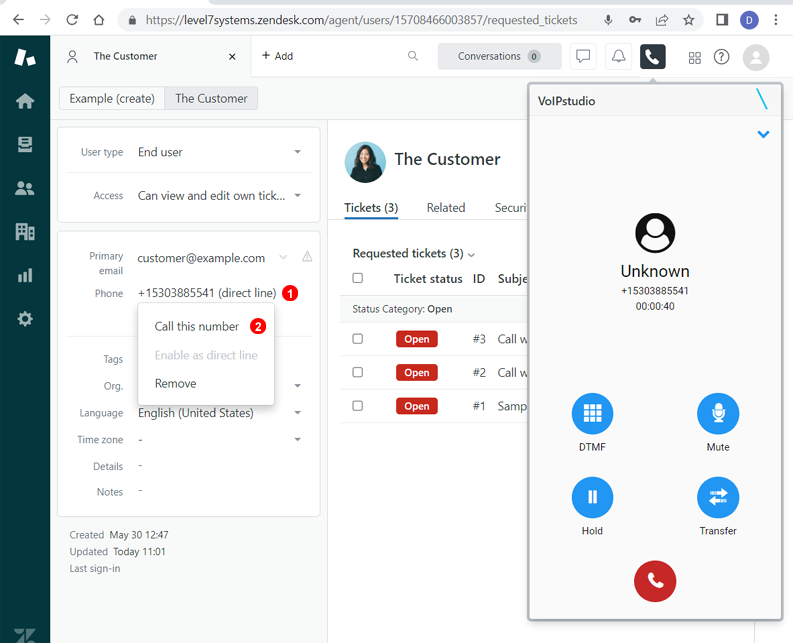Open the chat bubble icon in toolbar
Image resolution: width=793 pixels, height=643 pixels.
click(x=583, y=56)
